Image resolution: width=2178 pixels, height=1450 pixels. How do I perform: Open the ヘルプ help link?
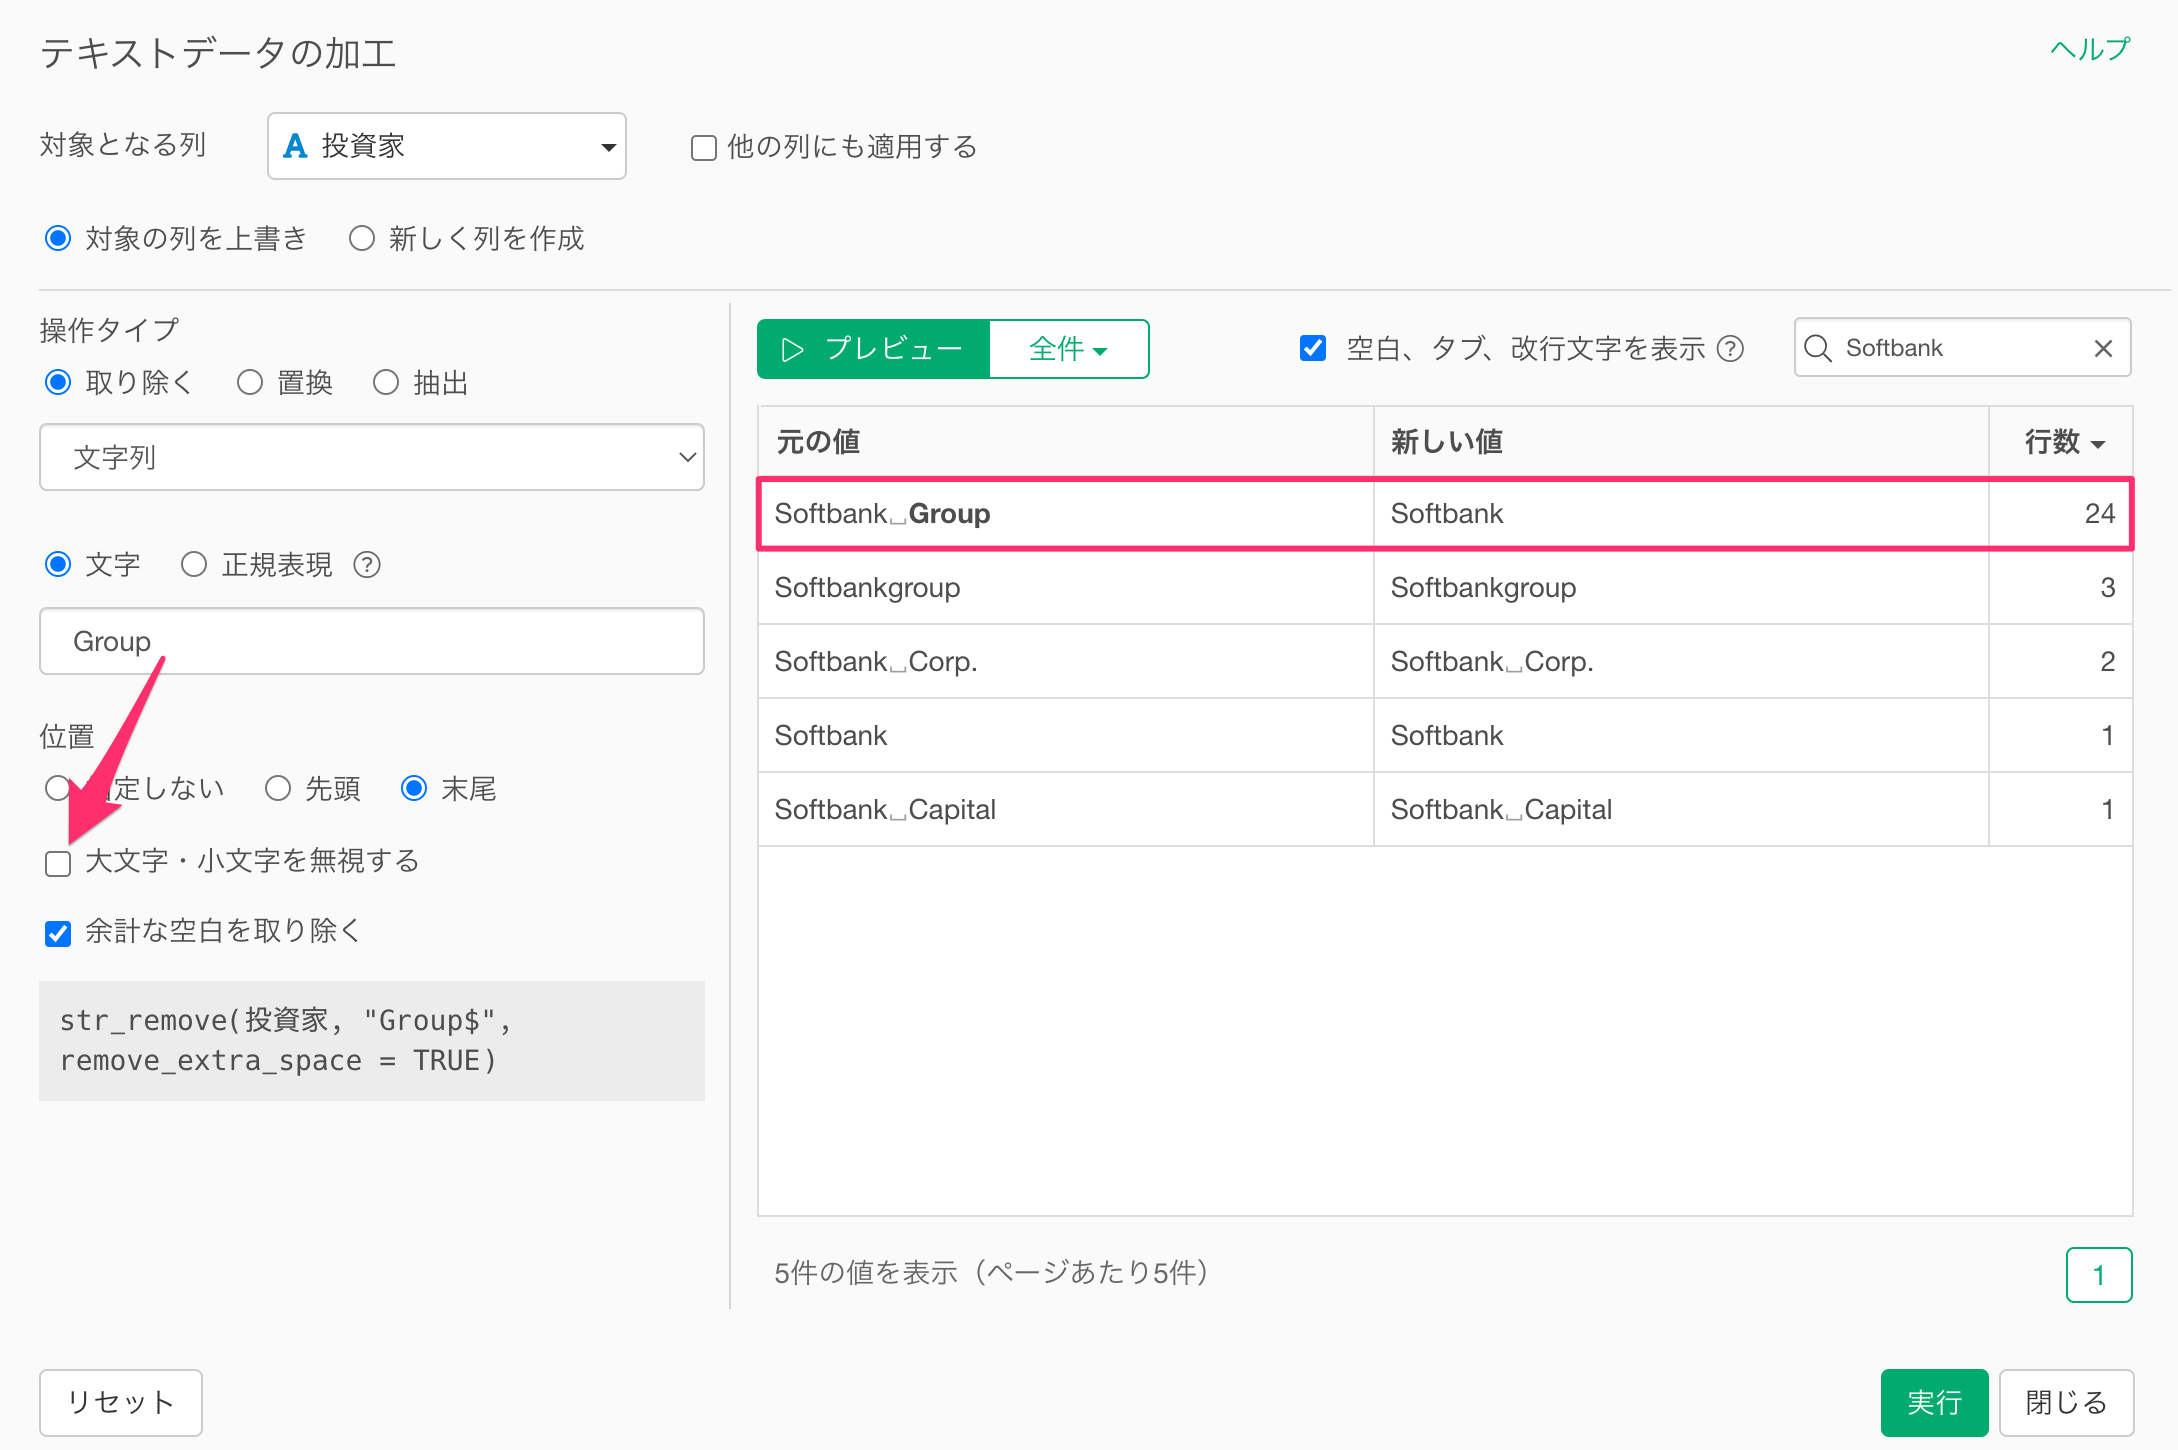[2089, 49]
